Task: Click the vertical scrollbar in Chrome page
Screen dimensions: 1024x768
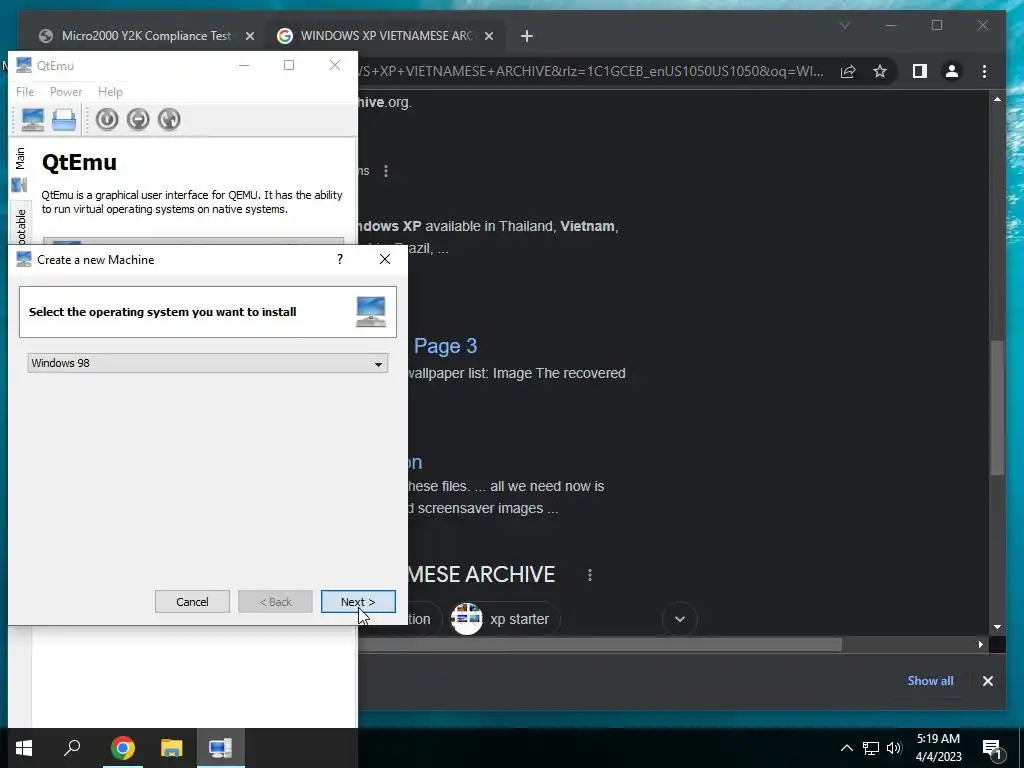Action: tap(997, 408)
